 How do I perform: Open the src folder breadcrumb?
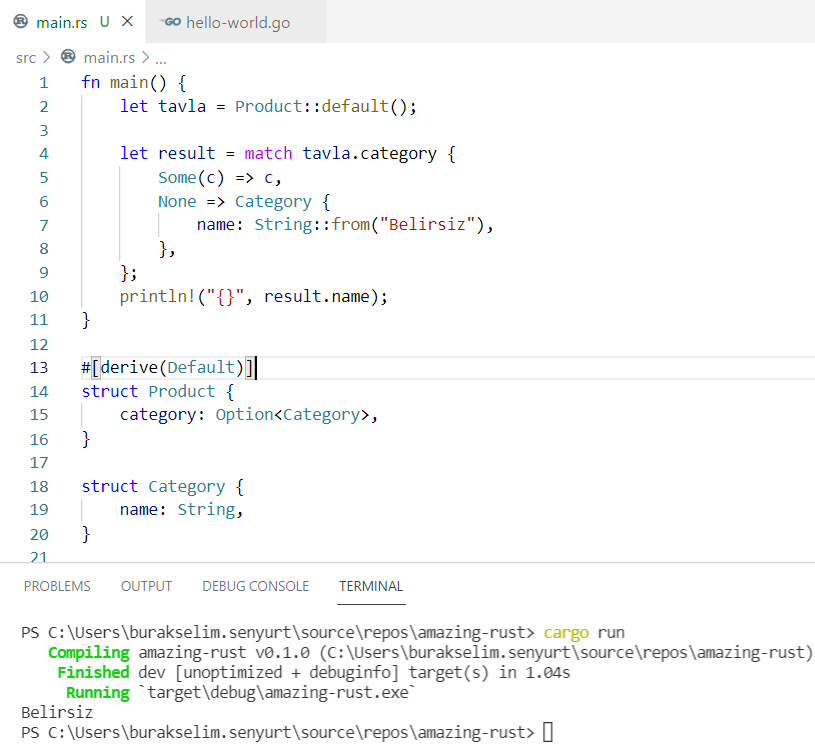(x=26, y=58)
